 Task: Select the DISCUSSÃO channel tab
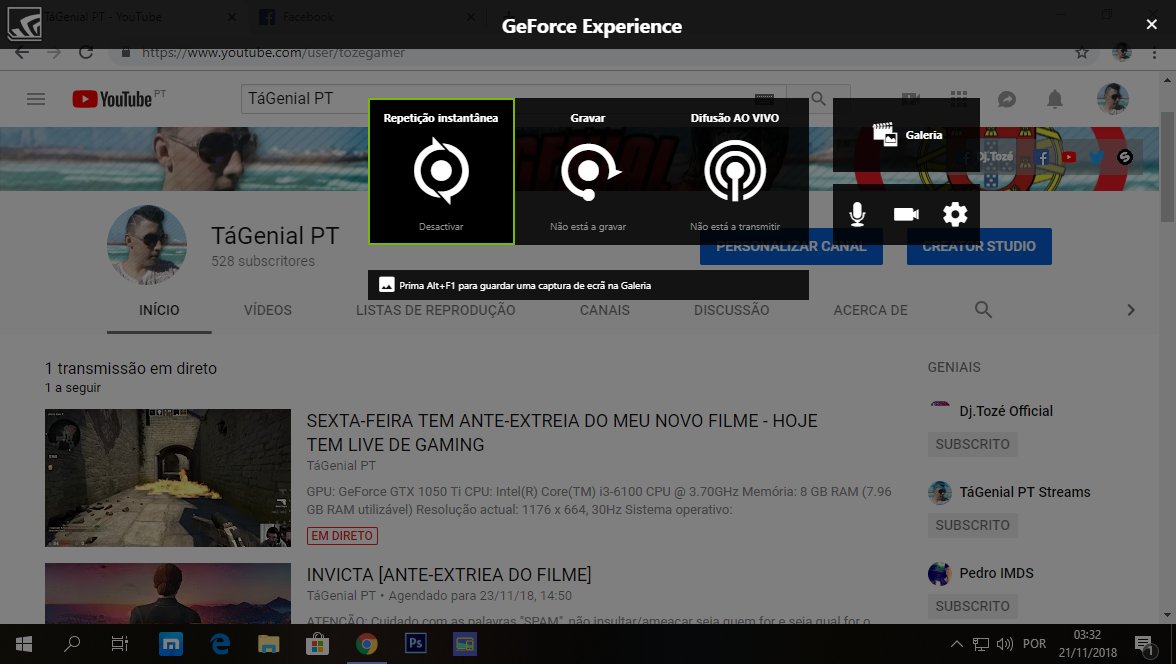click(731, 310)
